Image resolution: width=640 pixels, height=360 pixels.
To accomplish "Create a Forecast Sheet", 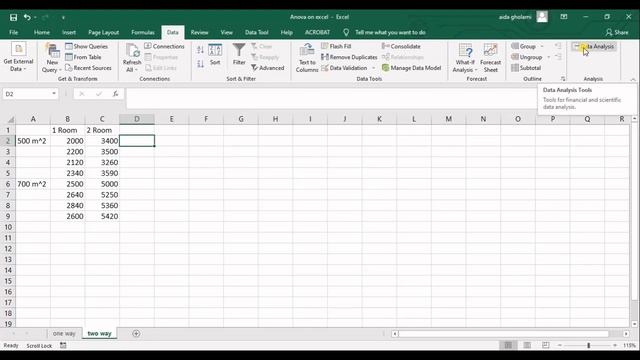I will click(491, 58).
